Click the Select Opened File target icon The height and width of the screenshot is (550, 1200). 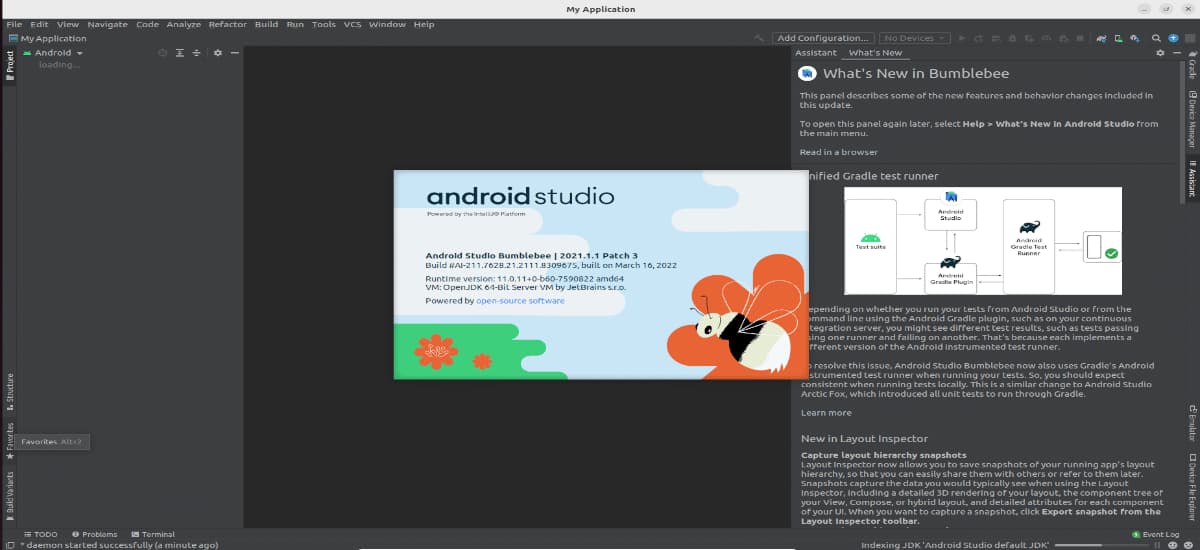point(163,52)
